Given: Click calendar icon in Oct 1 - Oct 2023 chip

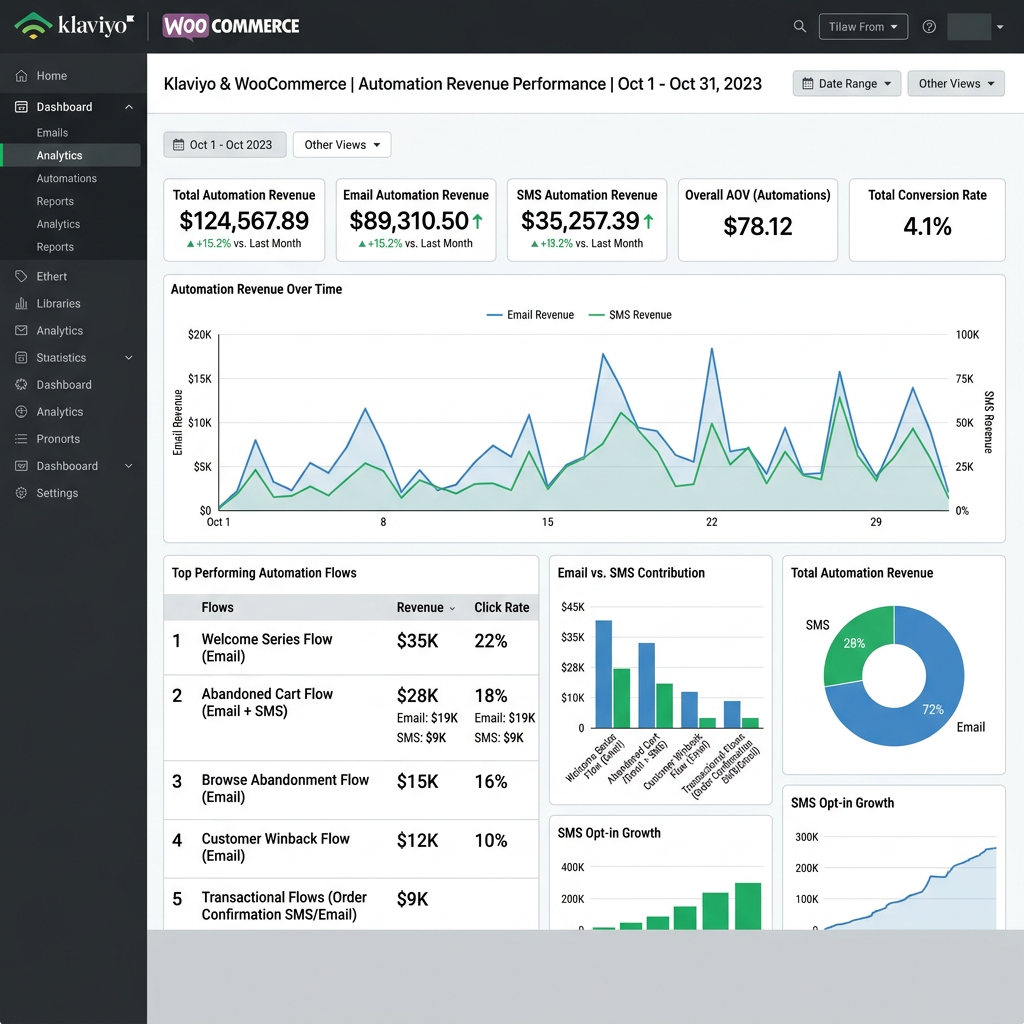Looking at the screenshot, I should 178,145.
